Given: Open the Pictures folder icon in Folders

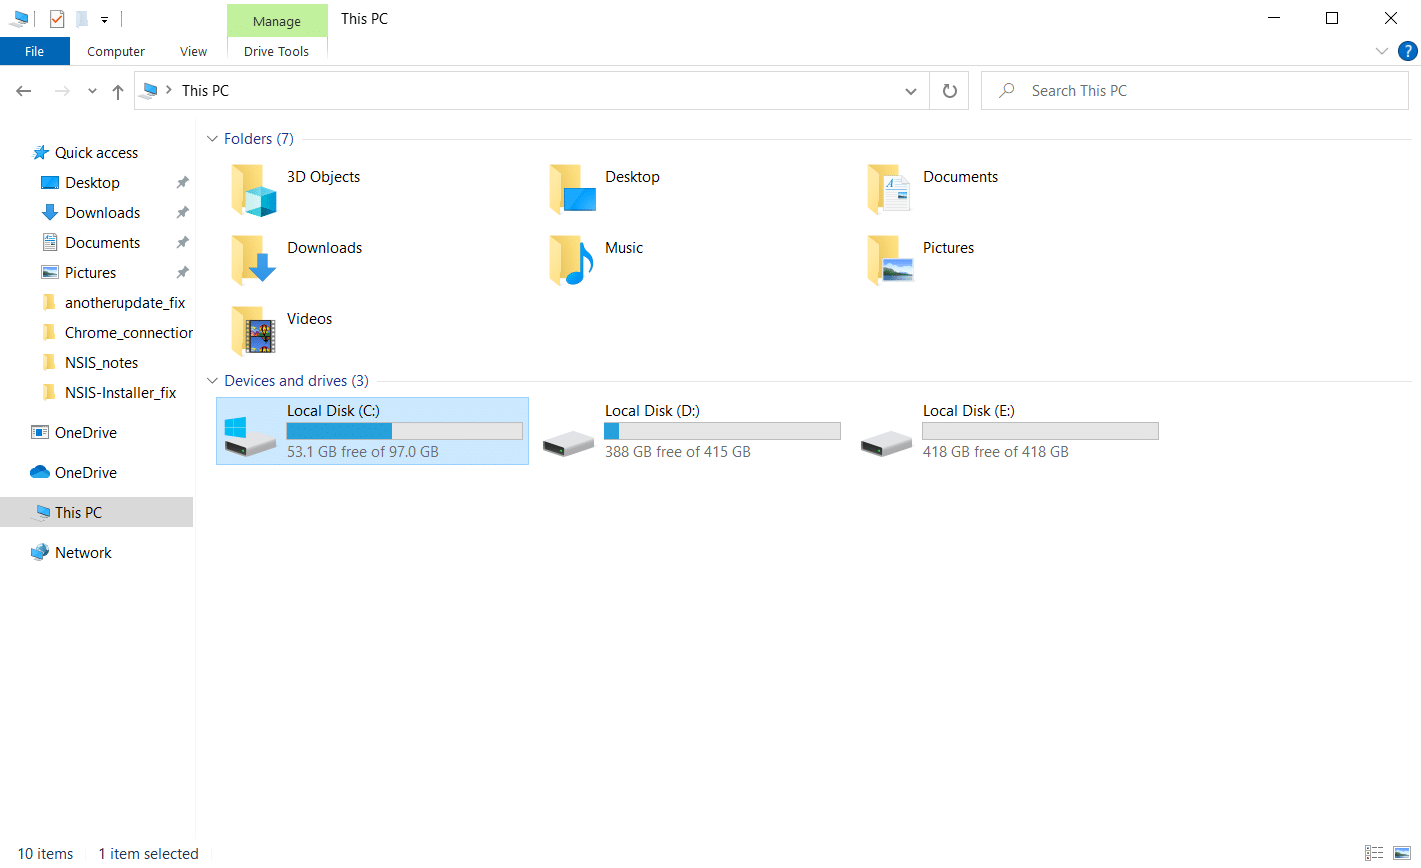Looking at the screenshot, I should (x=890, y=261).
